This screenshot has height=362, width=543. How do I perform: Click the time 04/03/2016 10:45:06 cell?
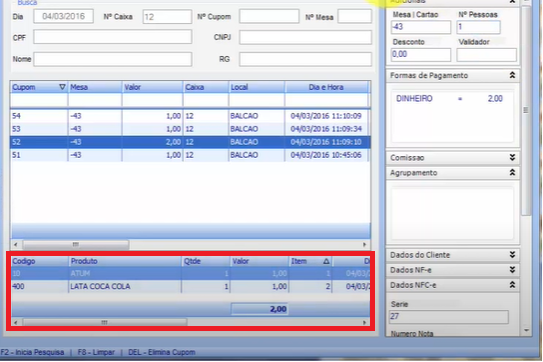[326, 155]
